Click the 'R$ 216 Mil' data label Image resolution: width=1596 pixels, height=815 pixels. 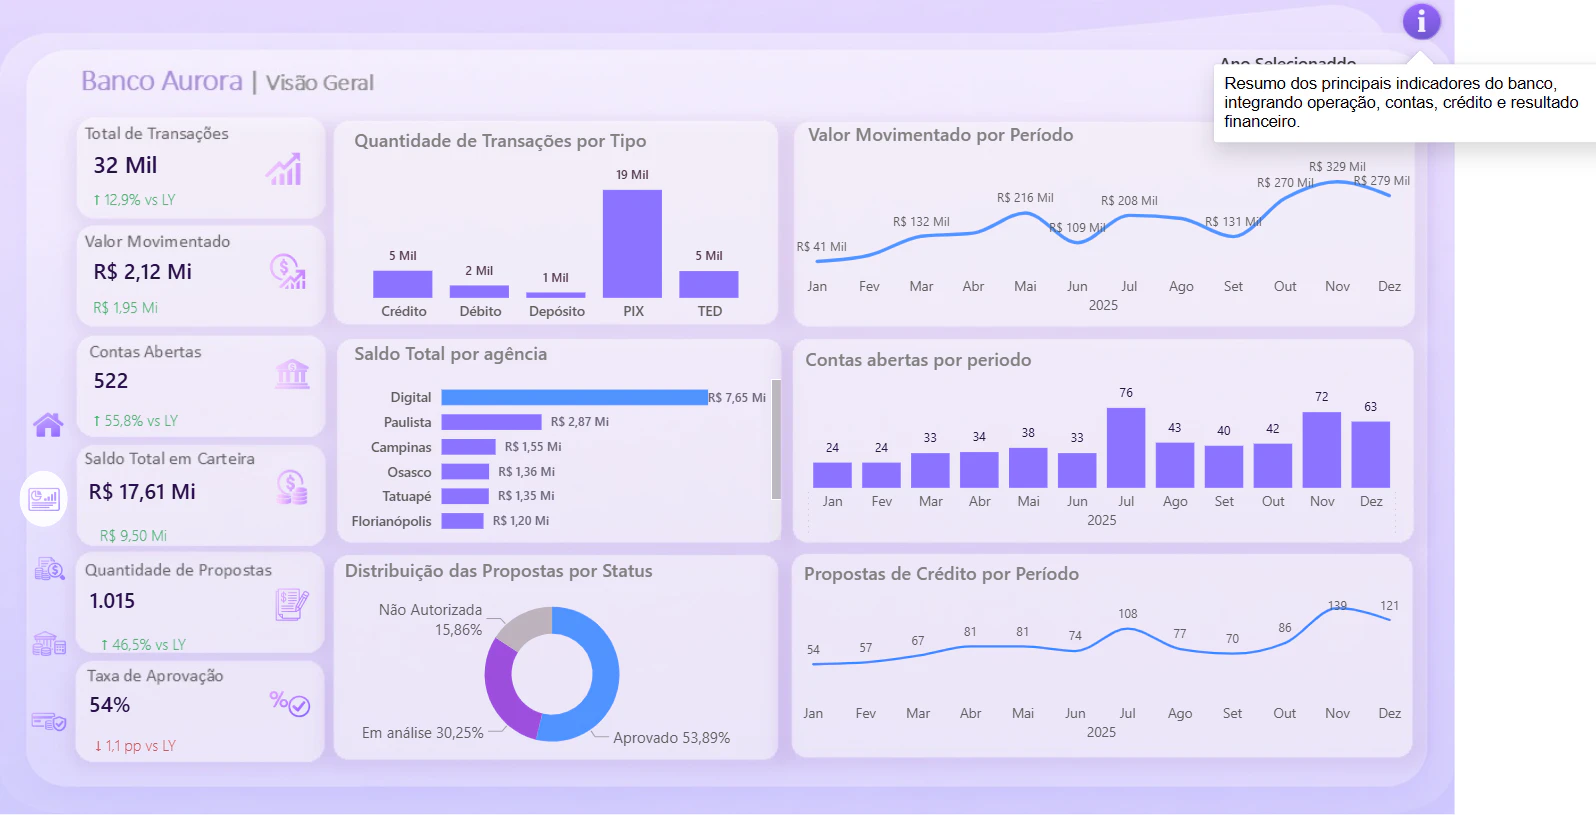(x=1025, y=198)
